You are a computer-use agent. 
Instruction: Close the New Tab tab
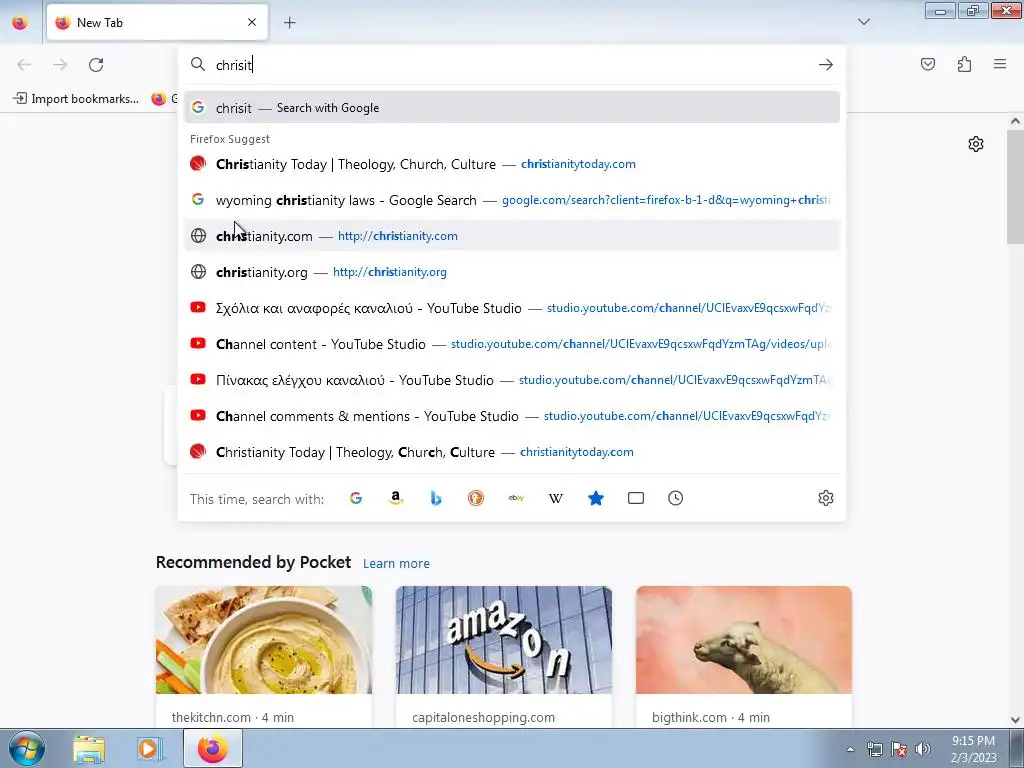[252, 22]
